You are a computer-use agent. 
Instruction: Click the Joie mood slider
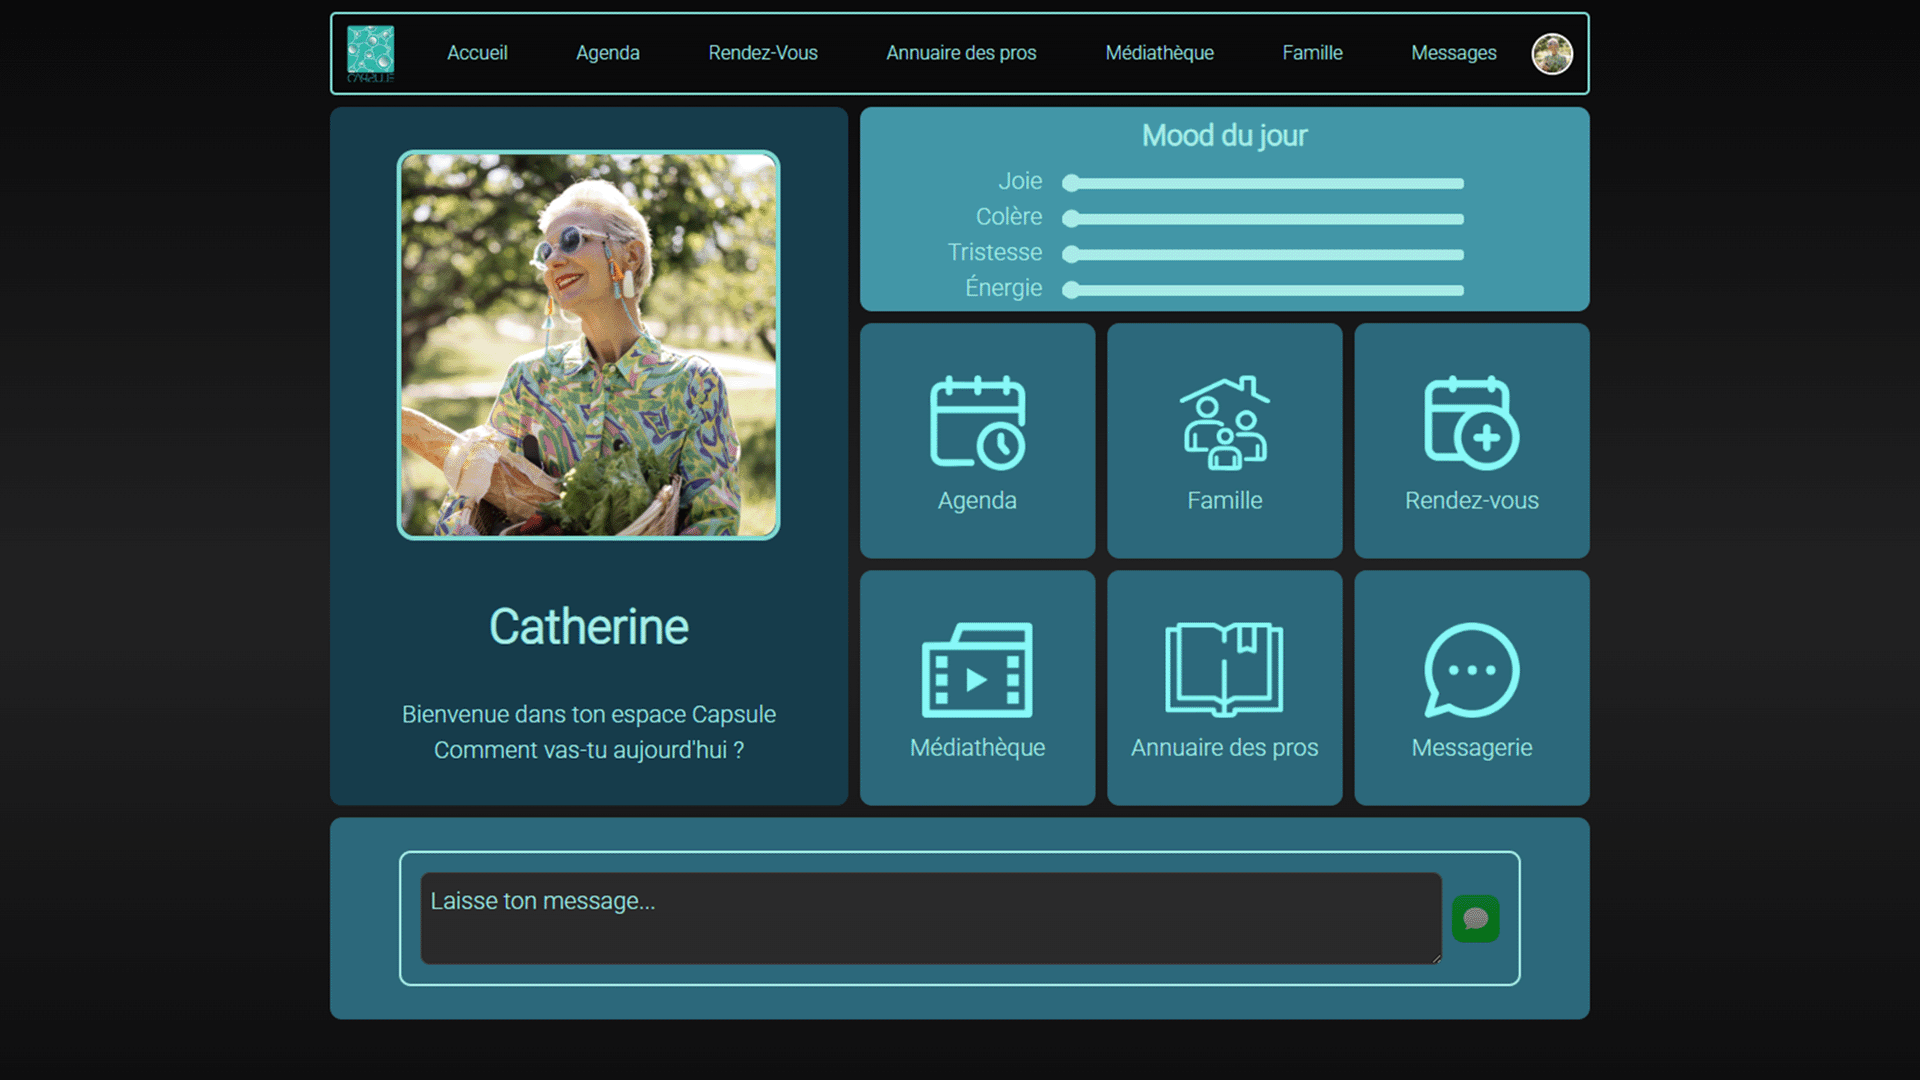(1264, 183)
